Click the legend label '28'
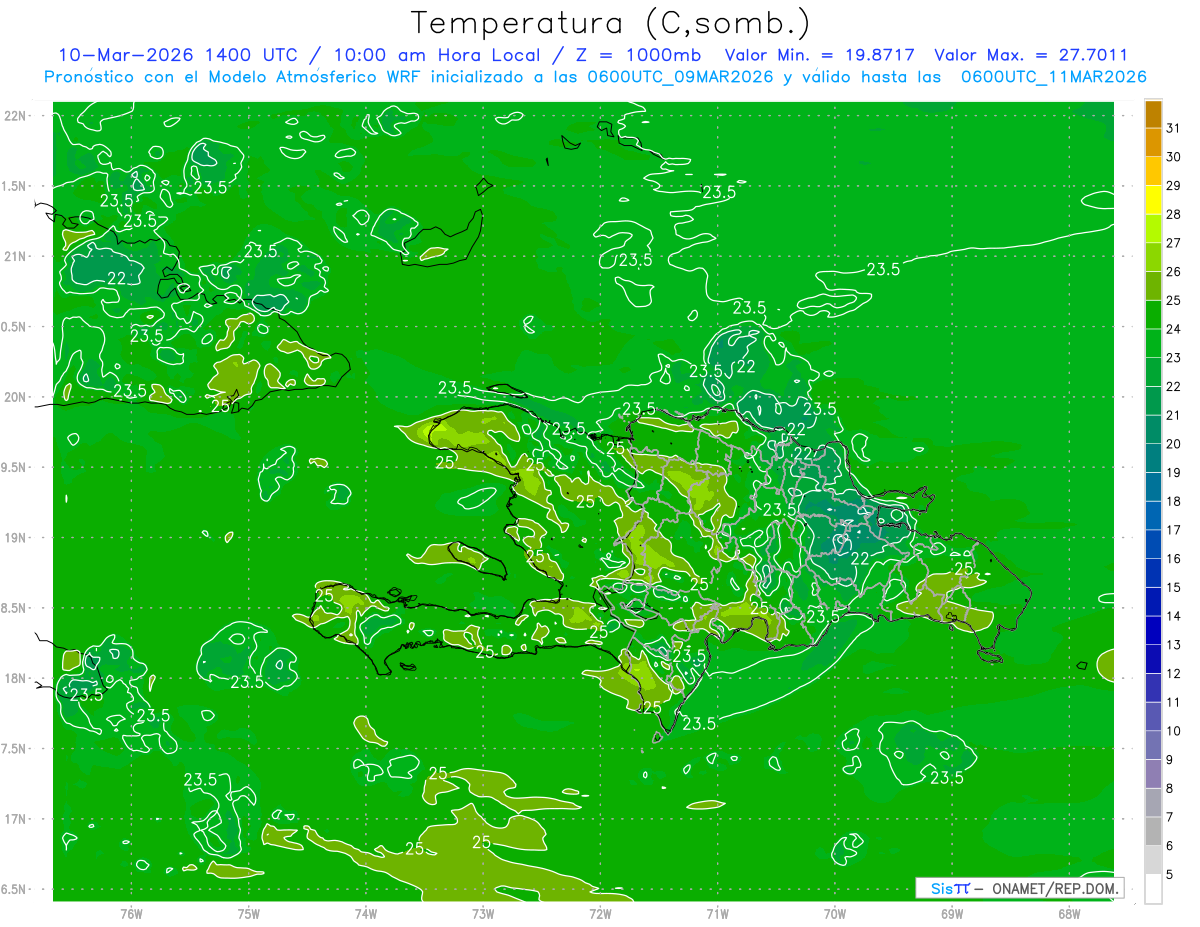The image size is (1200, 927). (x=1174, y=214)
